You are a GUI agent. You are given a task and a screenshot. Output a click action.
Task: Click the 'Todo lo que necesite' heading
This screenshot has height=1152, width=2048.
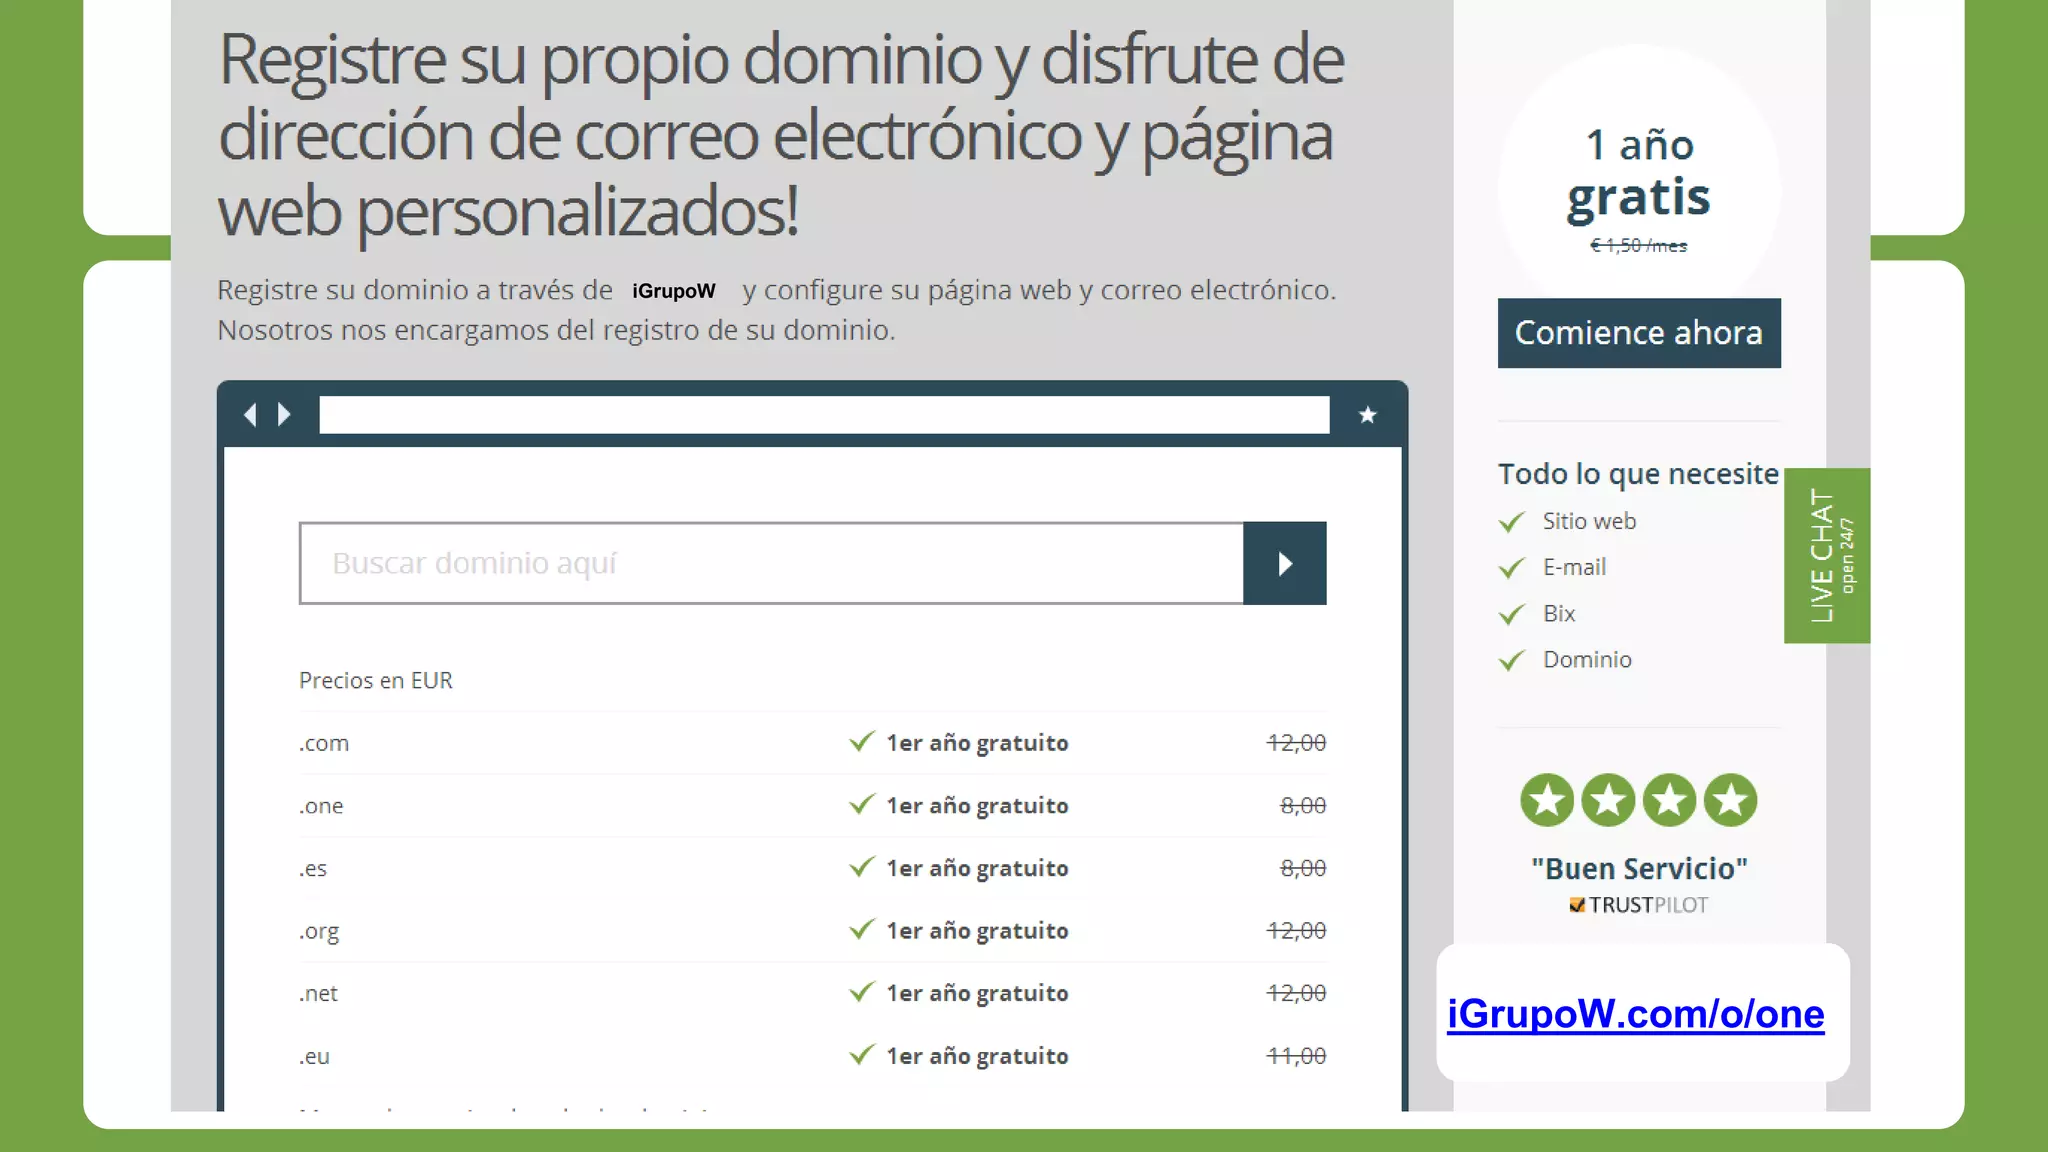coord(1638,474)
